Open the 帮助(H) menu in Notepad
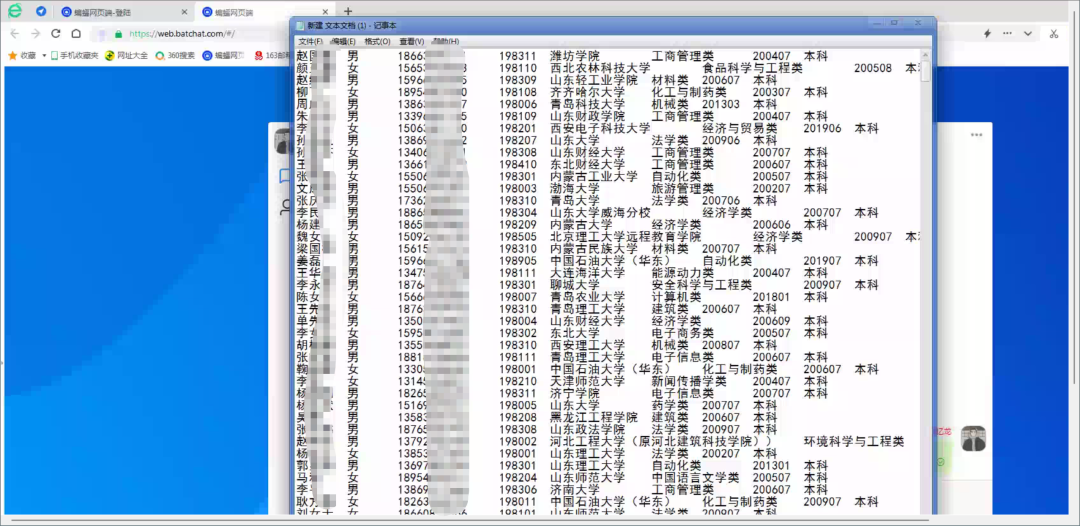Screen dimensions: 1080x526 (x=445, y=41)
